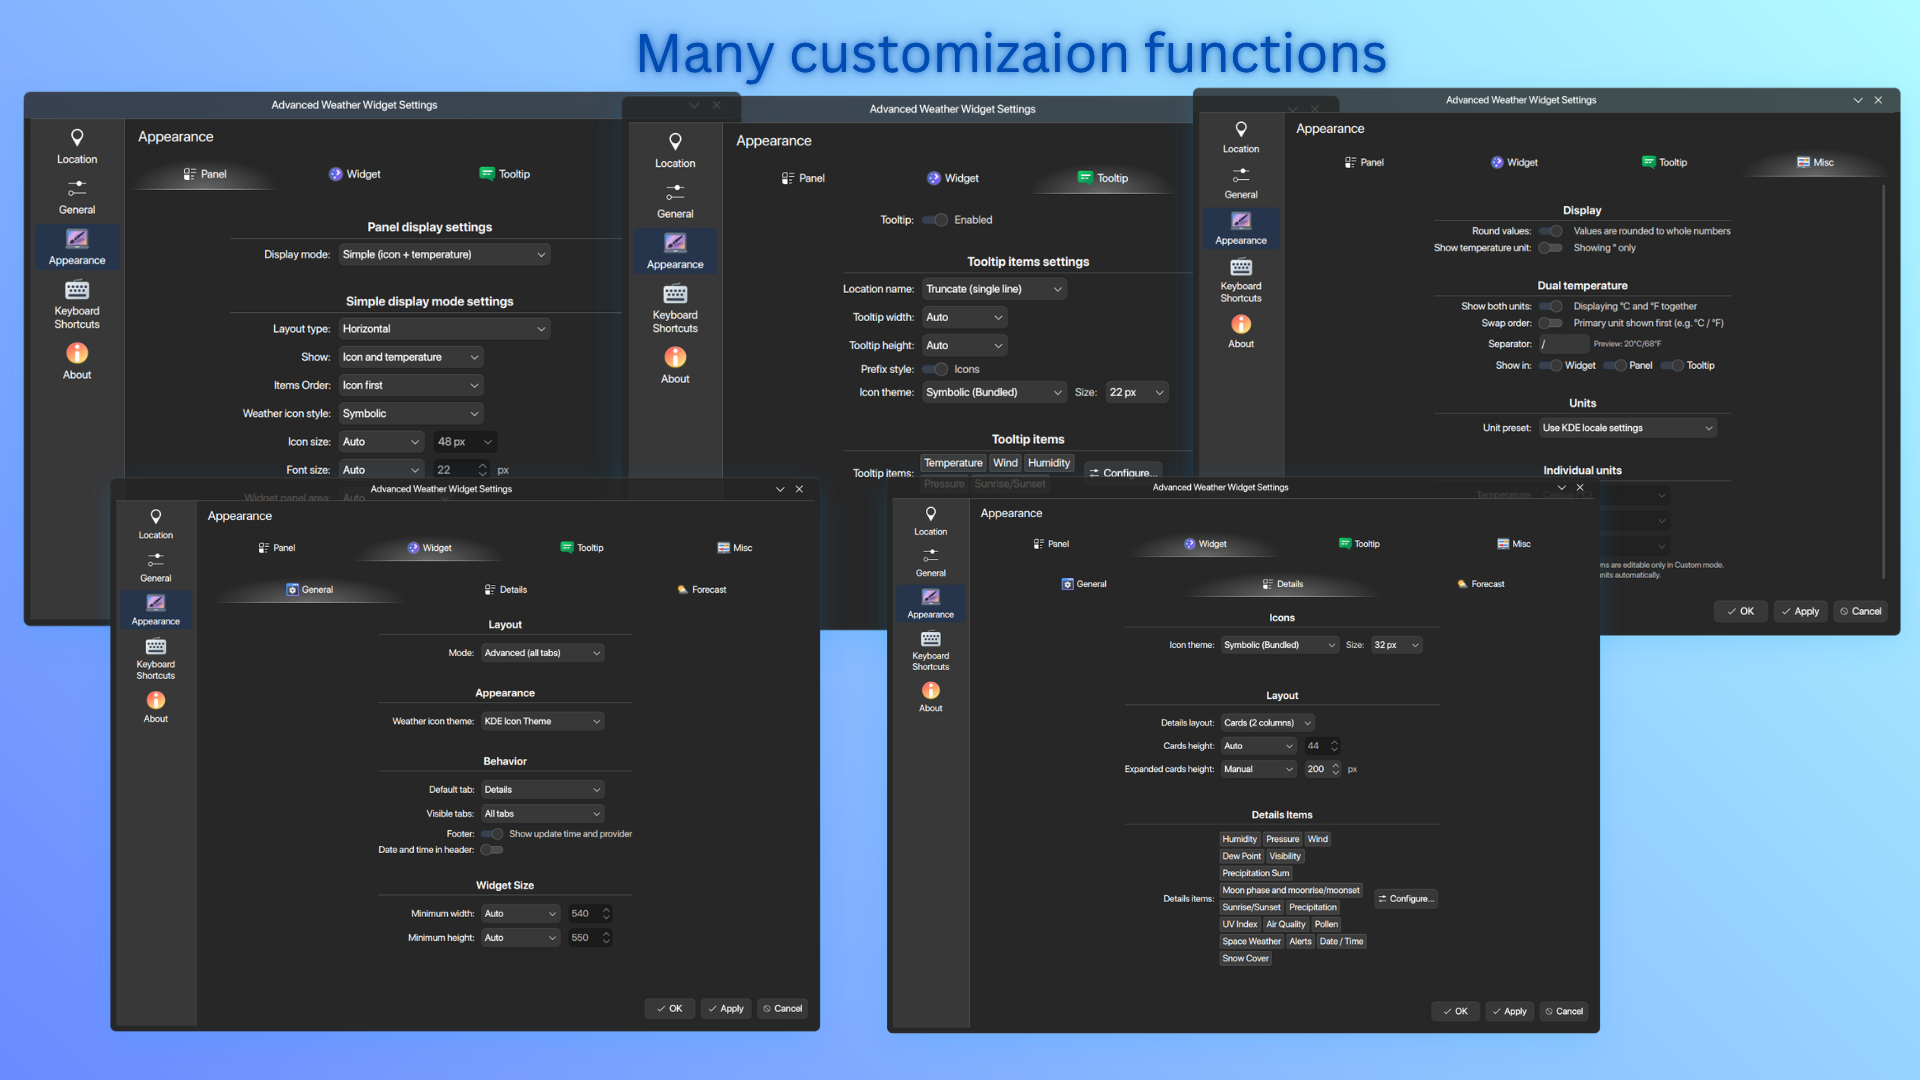Open General page in bottom-right Details window
The height and width of the screenshot is (1080, 1920).
click(x=930, y=562)
